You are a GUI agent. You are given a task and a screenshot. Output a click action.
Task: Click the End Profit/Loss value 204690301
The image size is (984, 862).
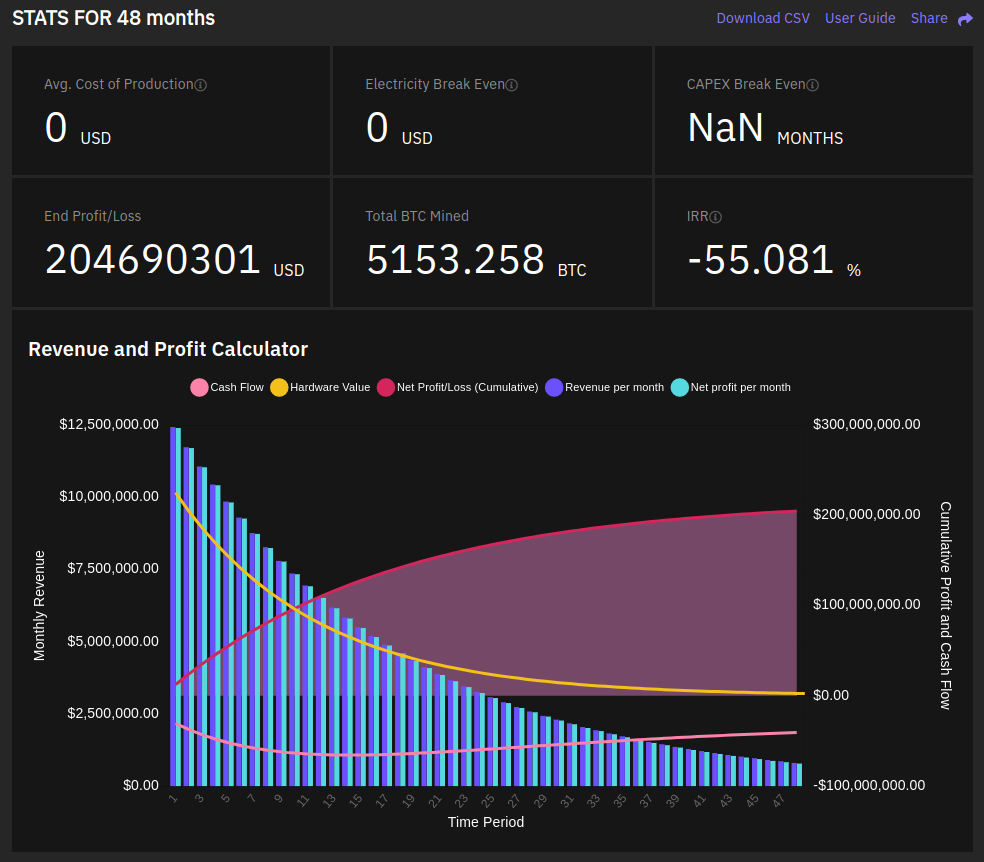153,260
